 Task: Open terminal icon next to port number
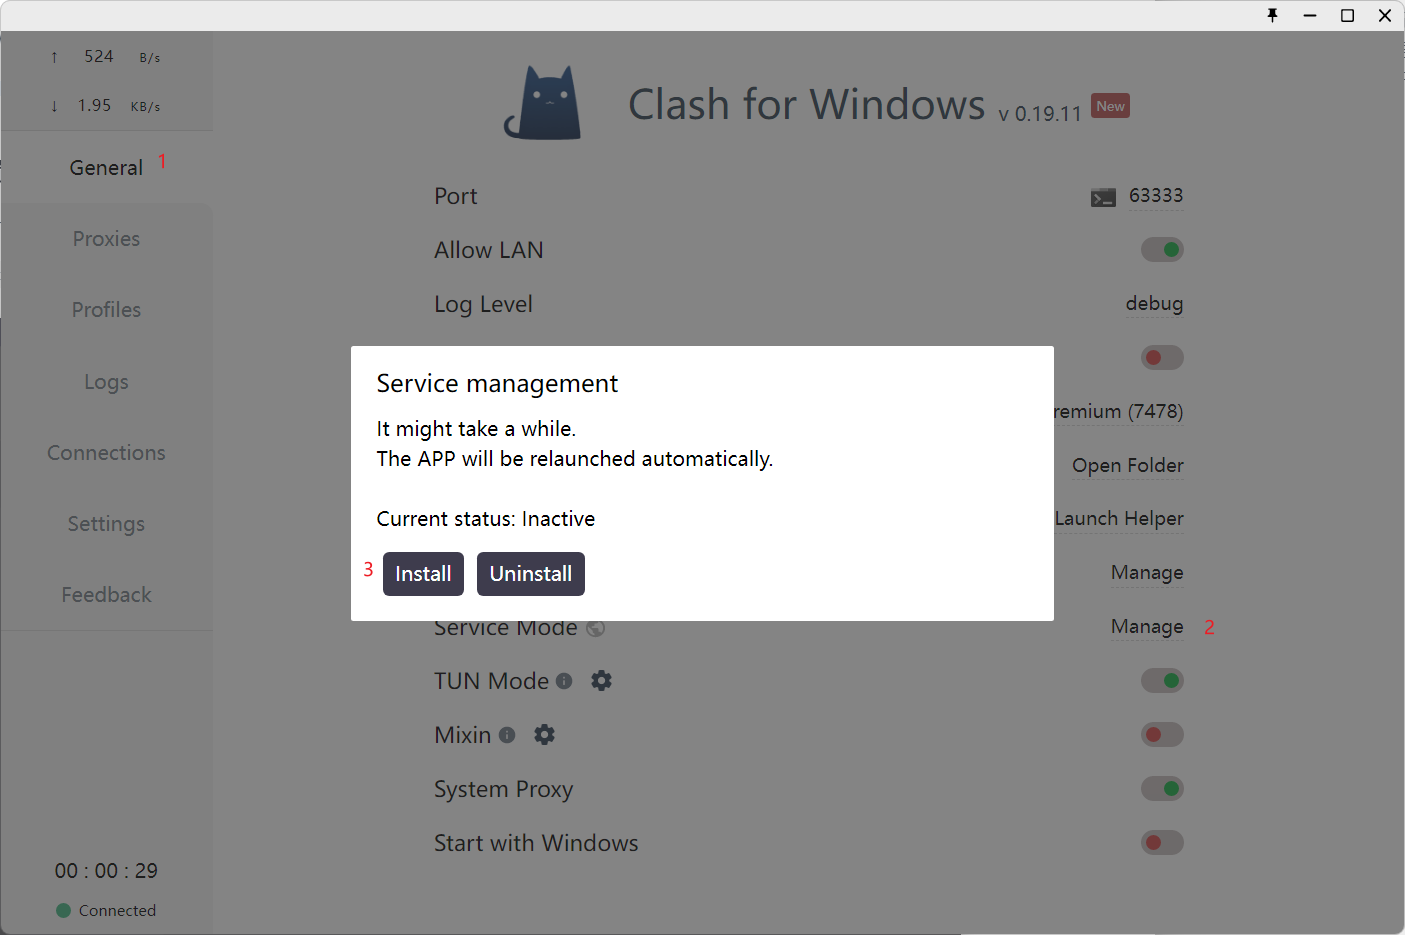(1103, 197)
